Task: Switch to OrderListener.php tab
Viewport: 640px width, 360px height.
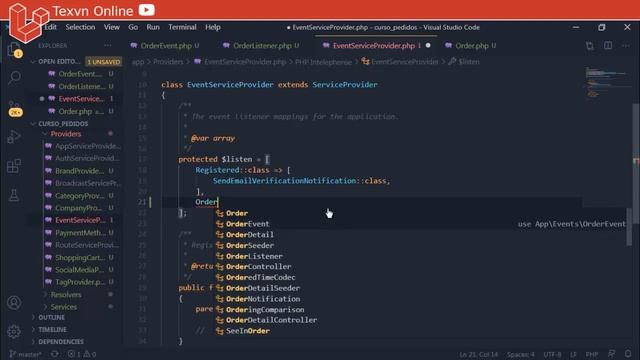Action: tap(261, 46)
